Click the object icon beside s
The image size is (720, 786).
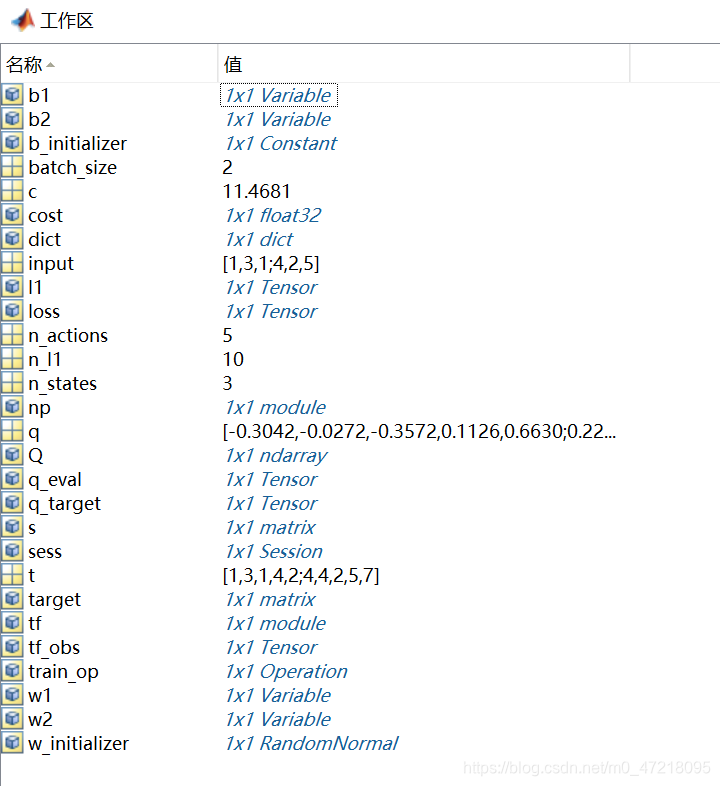tap(12, 527)
